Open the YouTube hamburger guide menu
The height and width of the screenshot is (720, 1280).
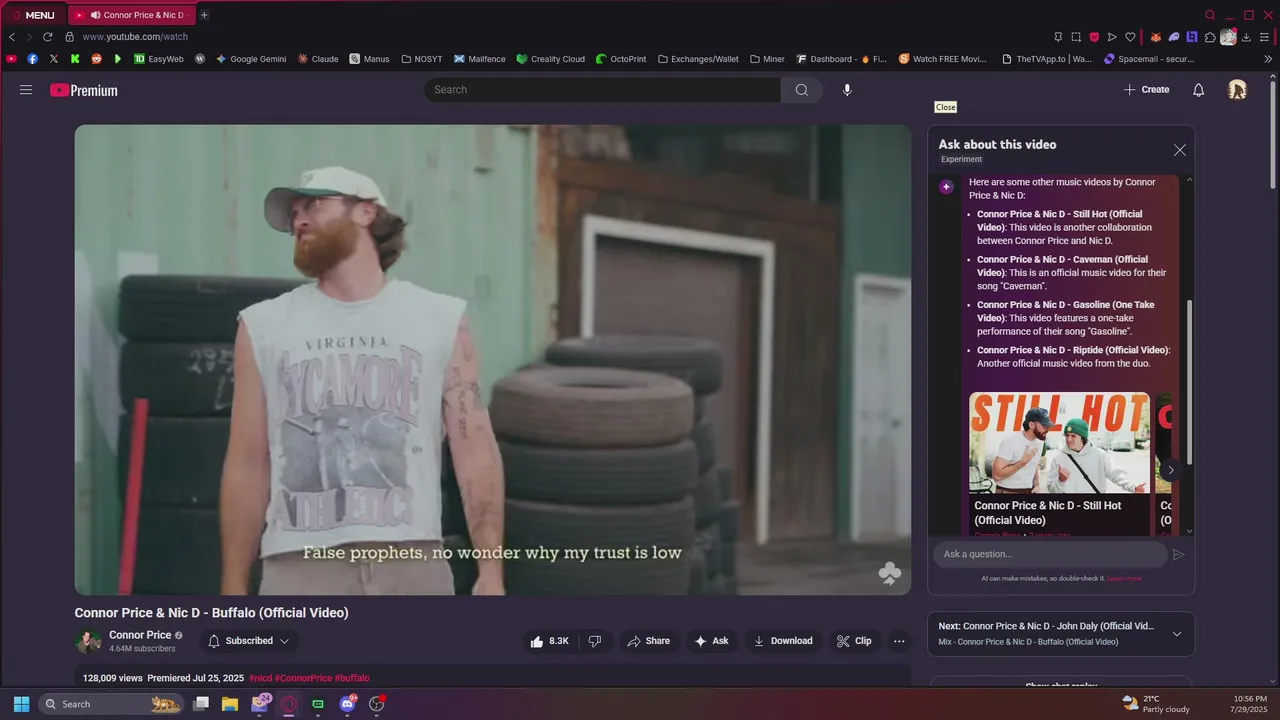pos(26,90)
